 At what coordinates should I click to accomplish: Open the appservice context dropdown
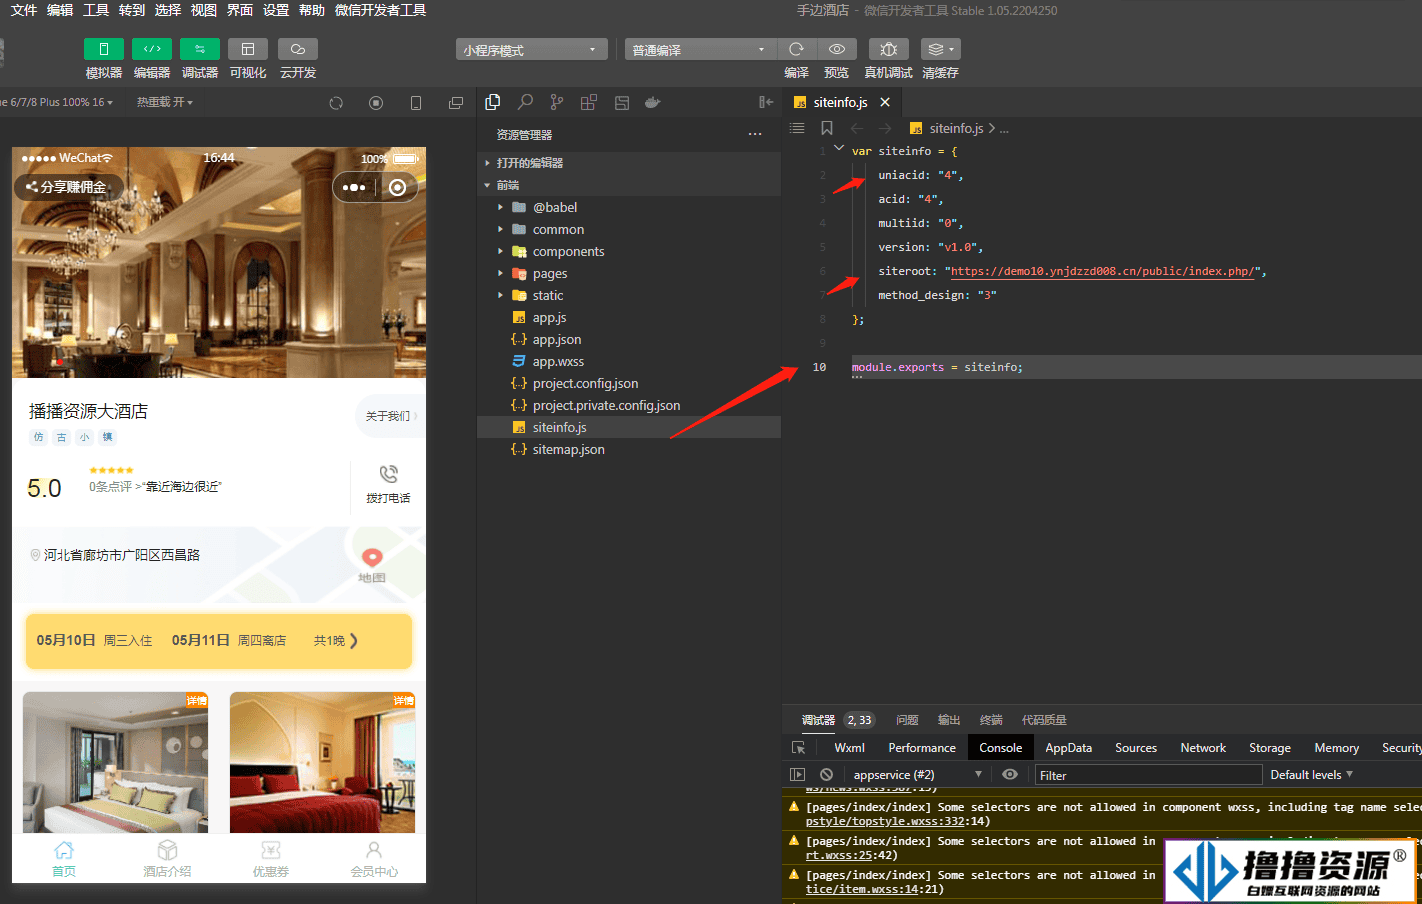pos(917,775)
